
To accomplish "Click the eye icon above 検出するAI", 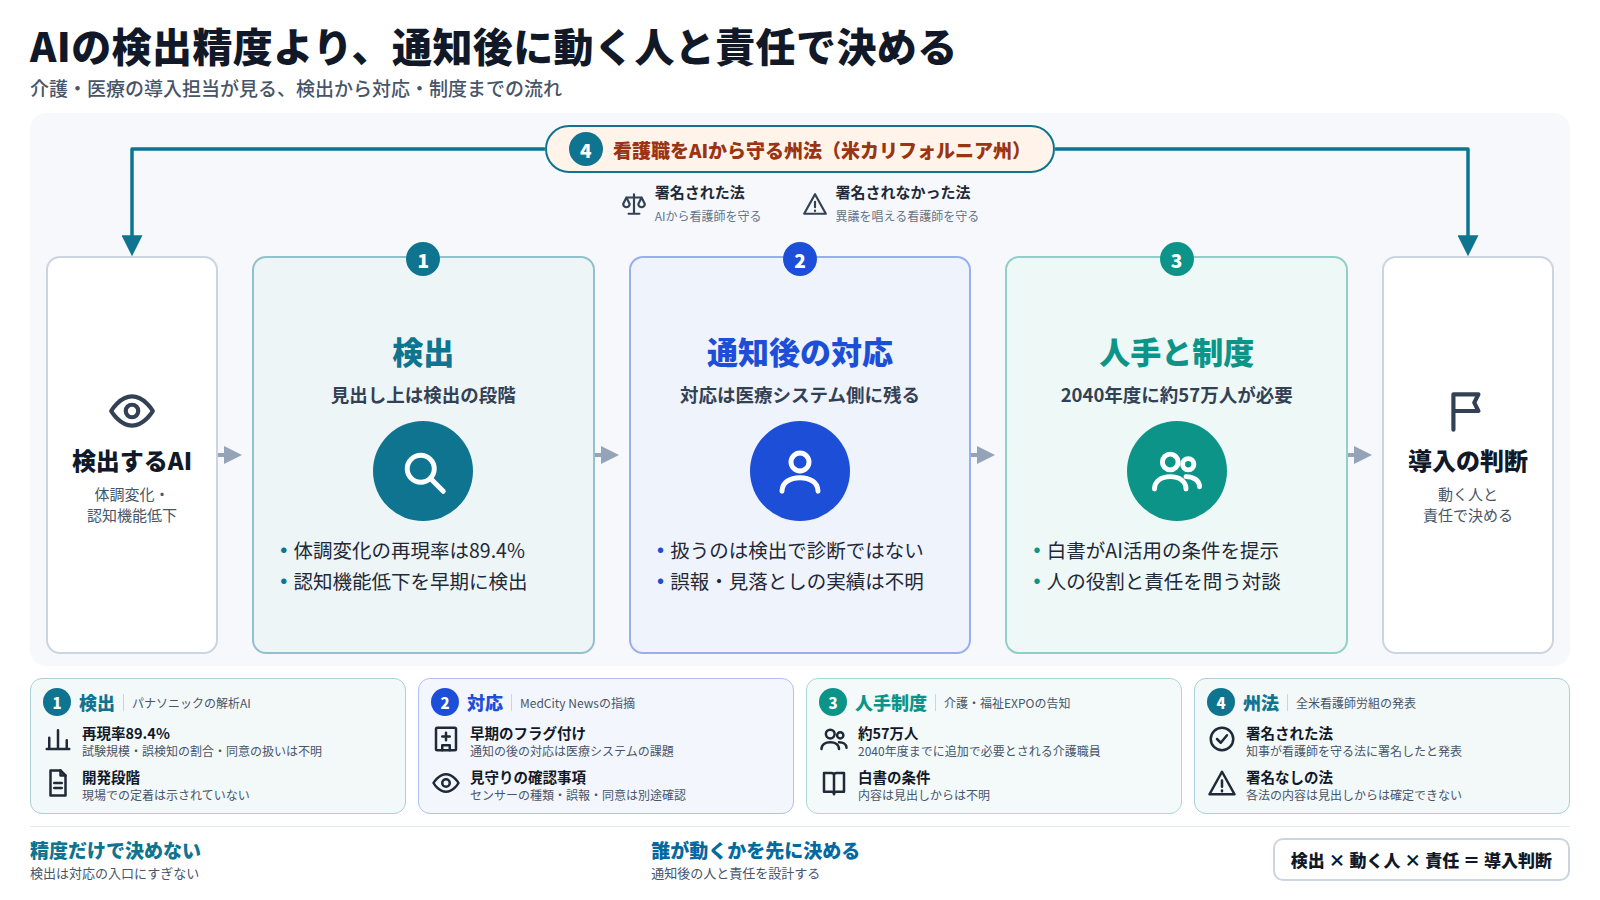I will point(132,411).
